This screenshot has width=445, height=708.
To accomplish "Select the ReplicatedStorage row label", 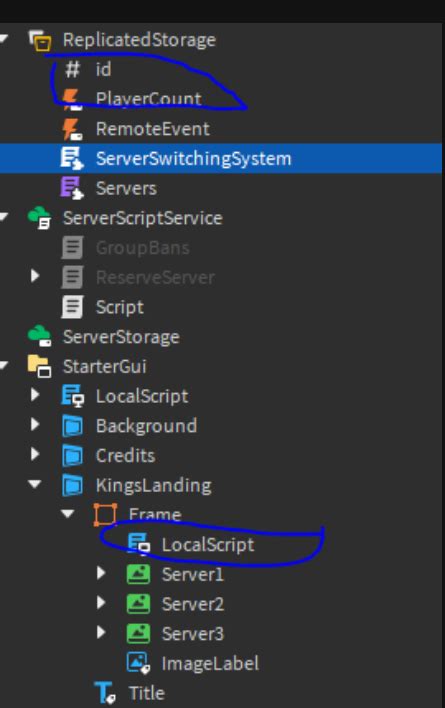I will (139, 40).
